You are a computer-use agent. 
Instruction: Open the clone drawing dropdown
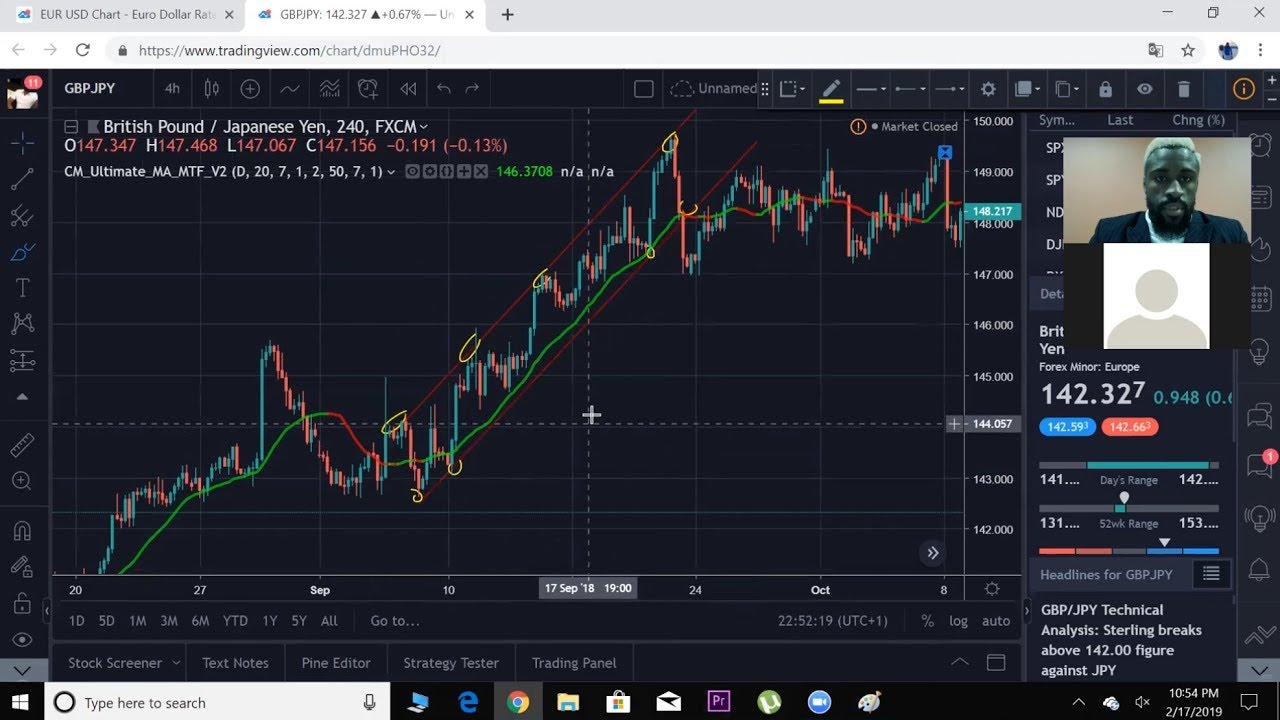(1067, 89)
